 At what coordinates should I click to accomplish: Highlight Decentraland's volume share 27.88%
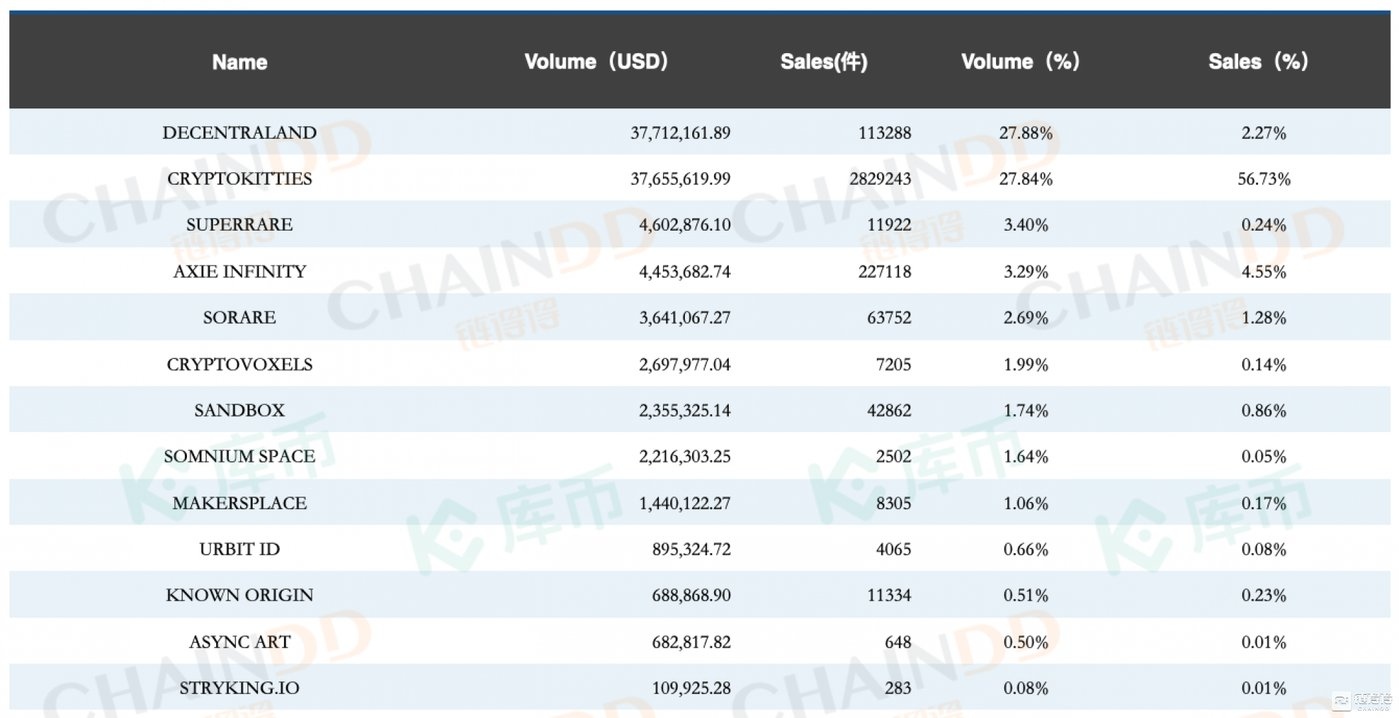(x=1026, y=133)
